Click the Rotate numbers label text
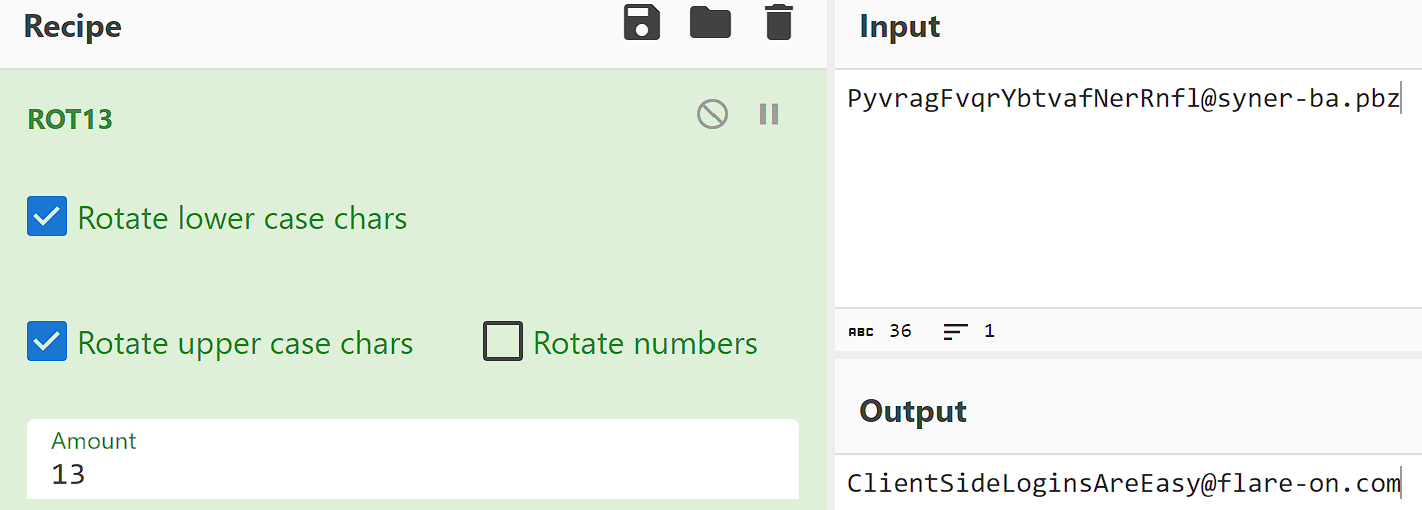Viewport: 1422px width, 510px height. click(645, 343)
